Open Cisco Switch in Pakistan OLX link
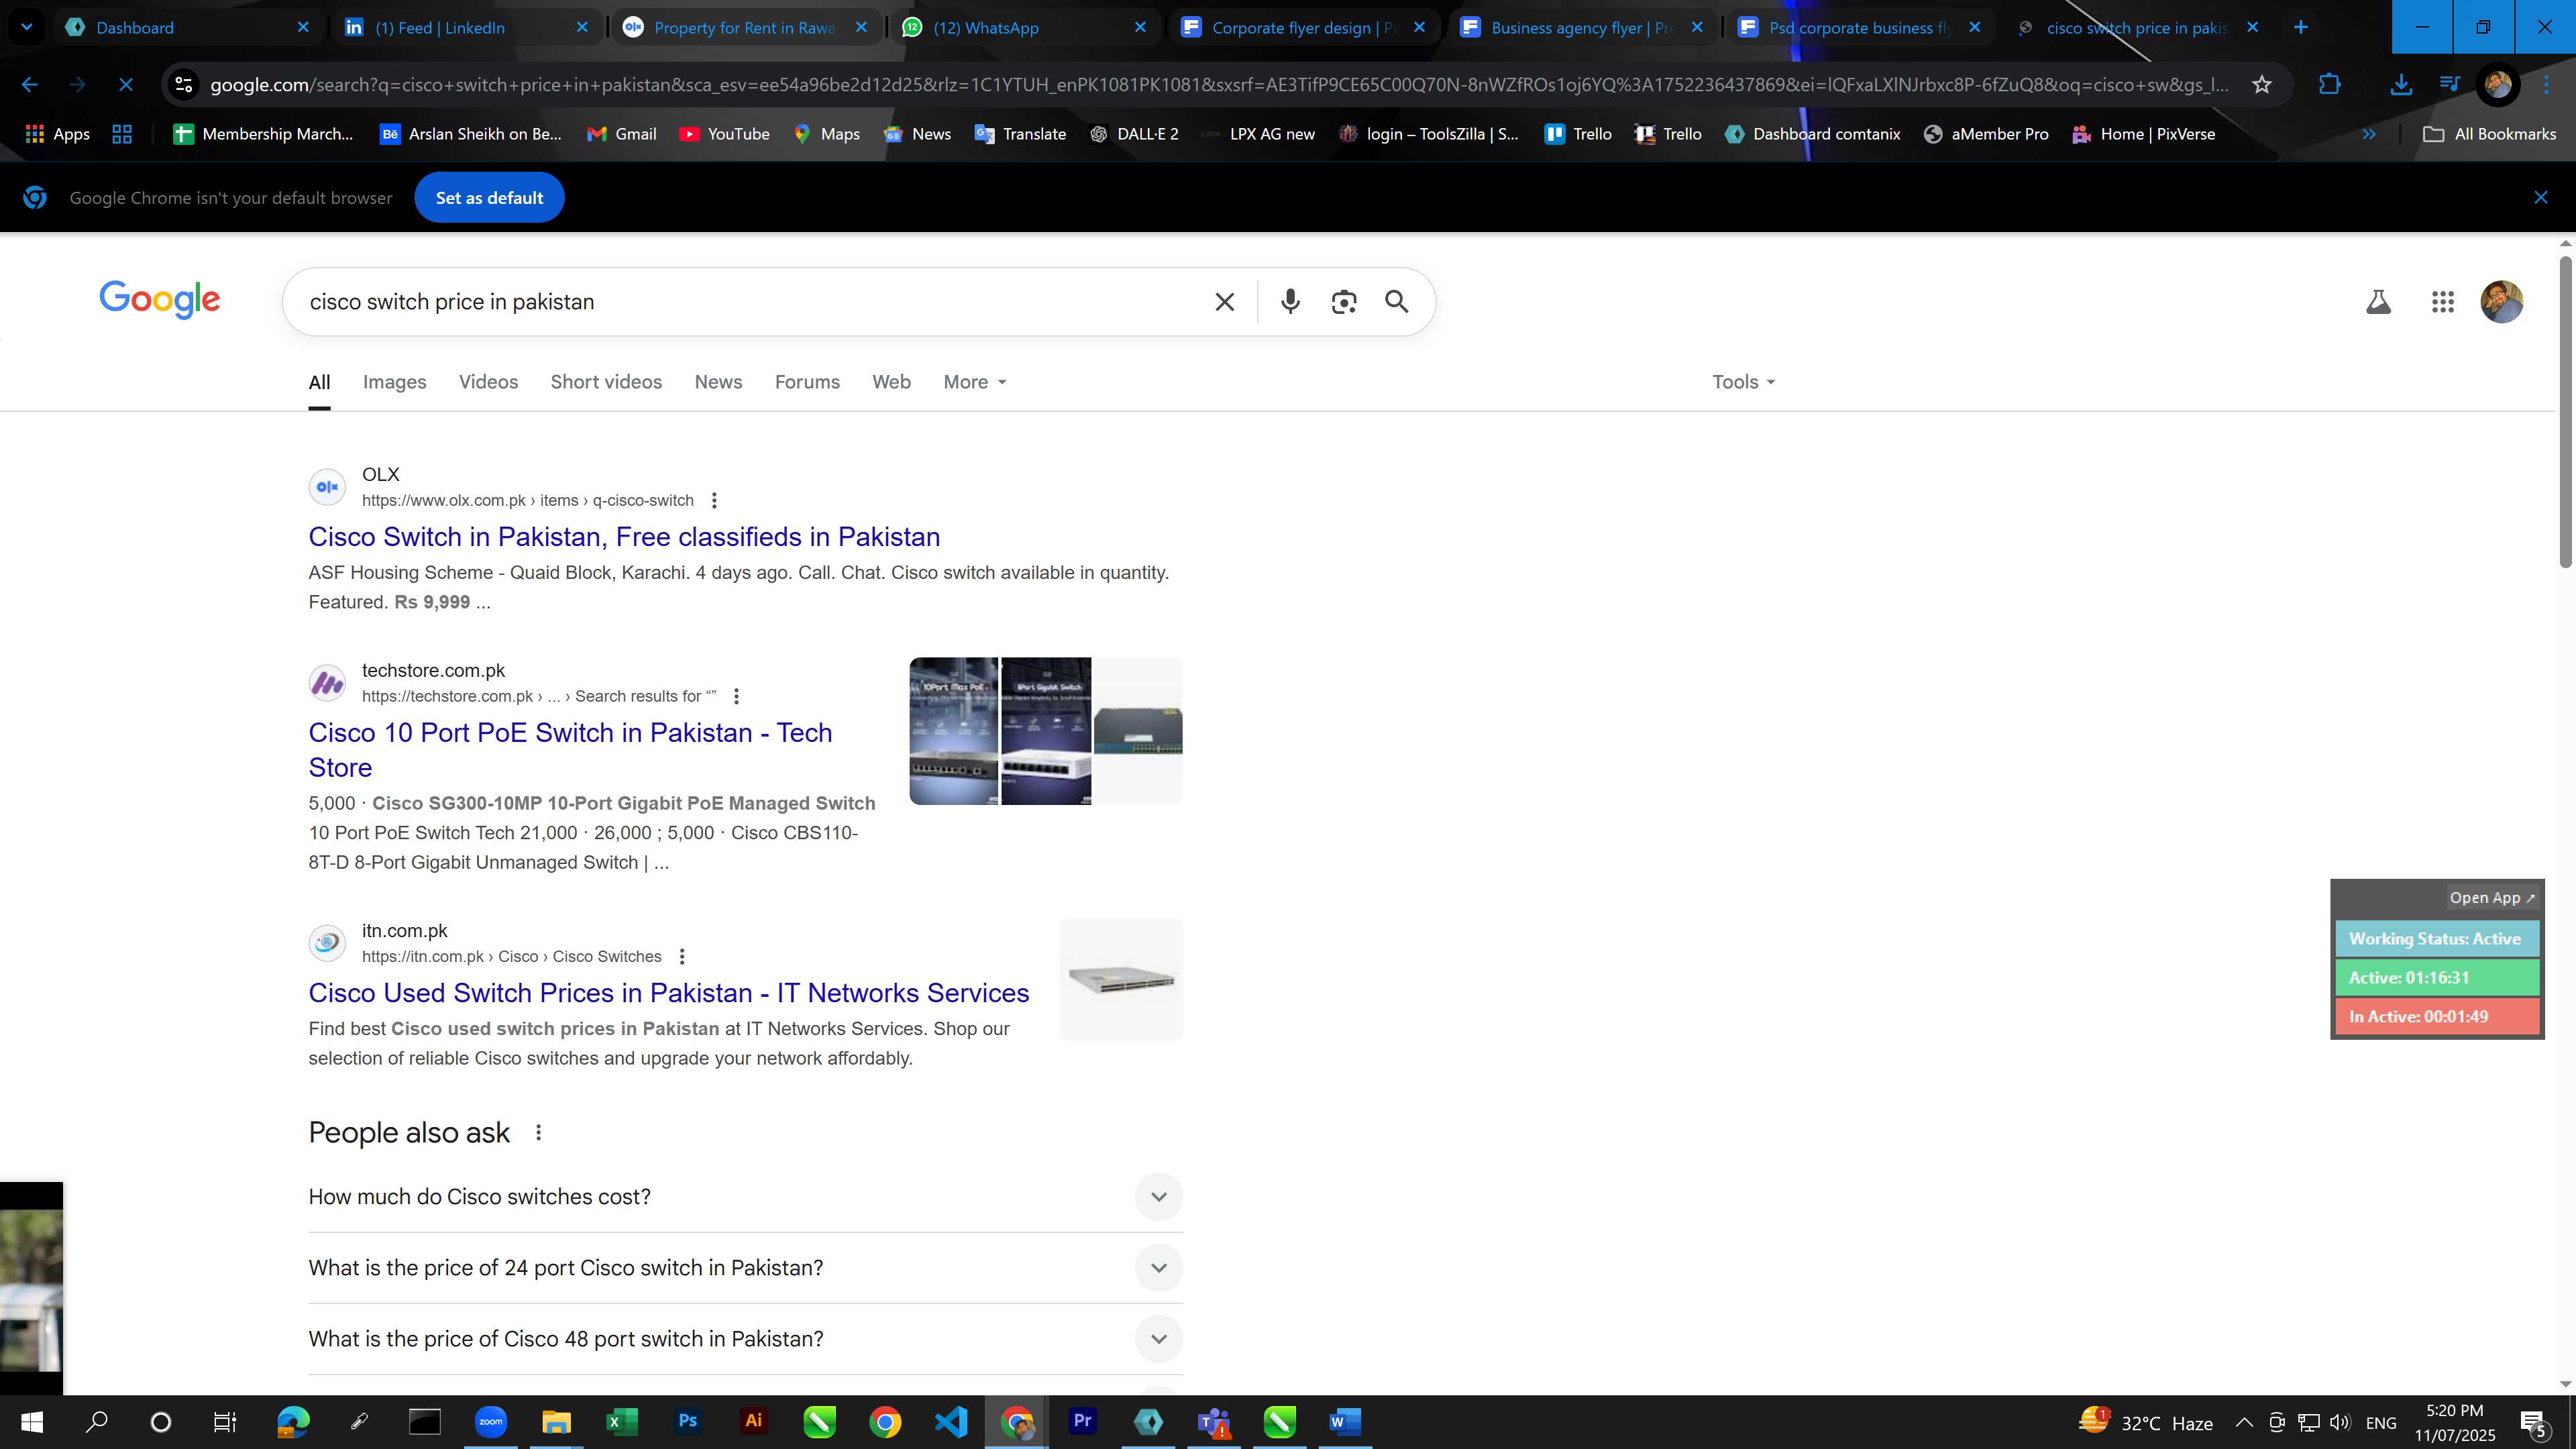Screen dimensions: 2576x1449 click(624, 537)
